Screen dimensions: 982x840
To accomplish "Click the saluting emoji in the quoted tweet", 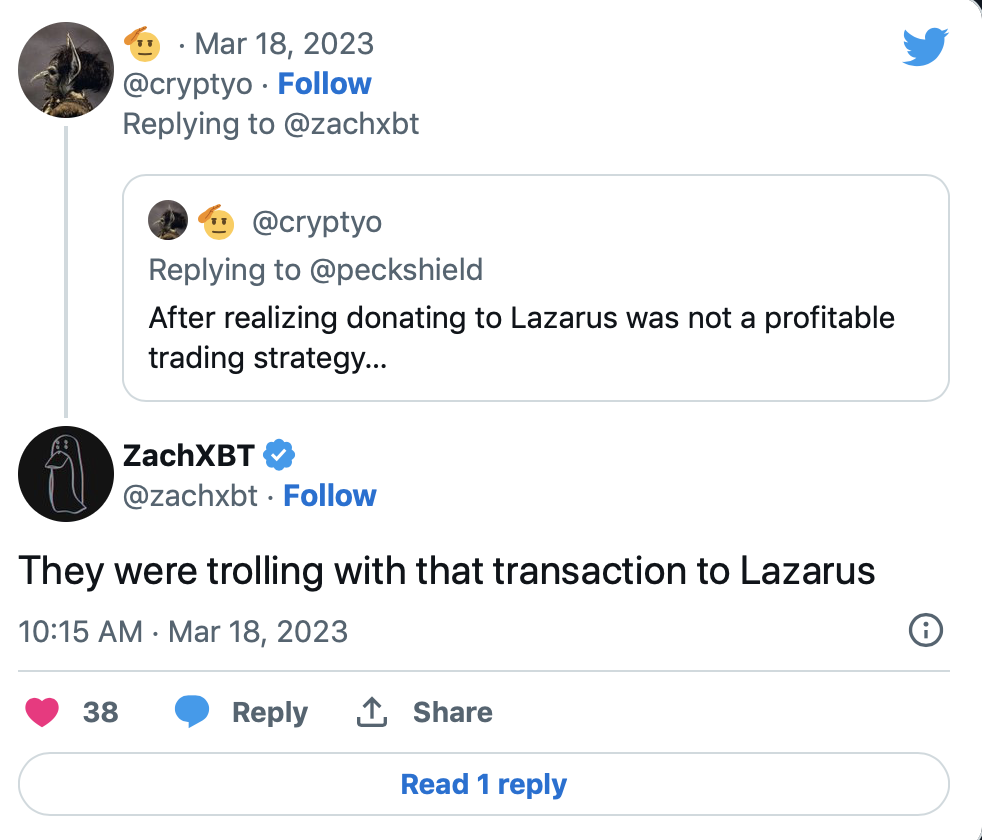I will pyautogui.click(x=217, y=222).
